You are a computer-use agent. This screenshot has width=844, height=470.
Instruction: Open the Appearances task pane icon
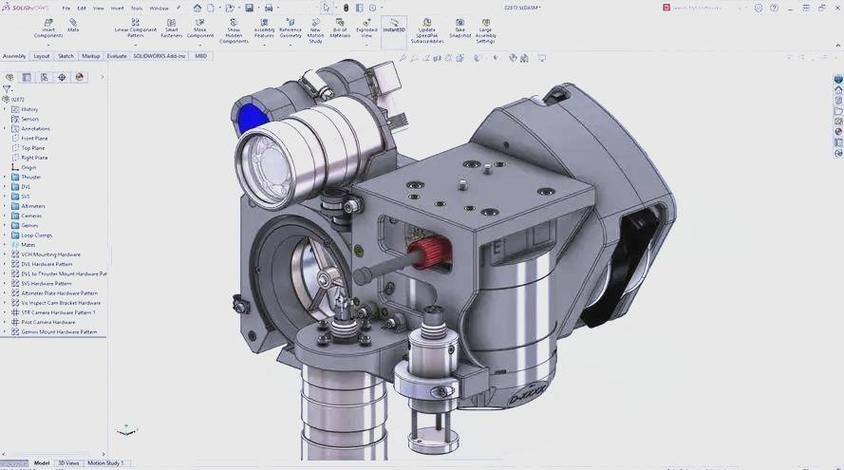click(838, 132)
